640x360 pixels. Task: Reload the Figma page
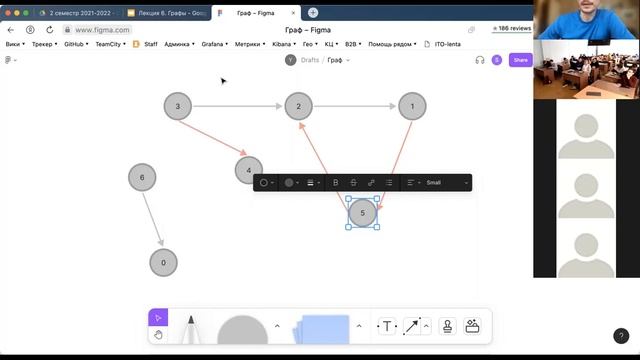[49, 30]
